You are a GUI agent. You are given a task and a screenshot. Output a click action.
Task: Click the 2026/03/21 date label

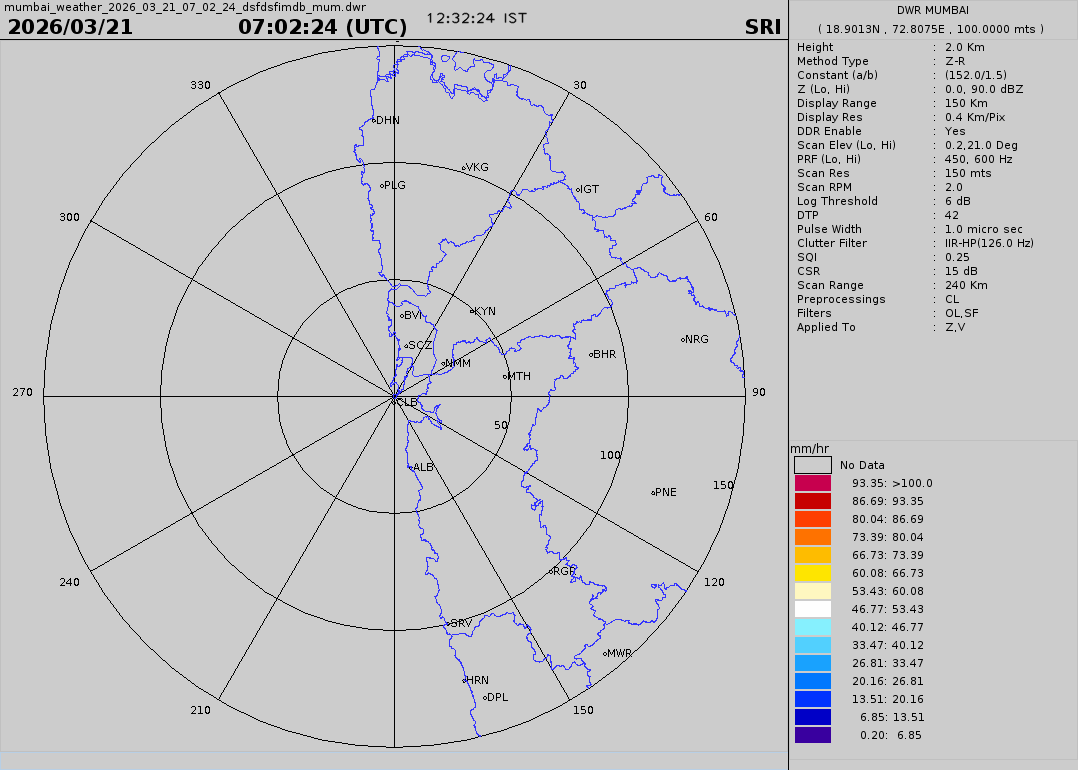click(70, 27)
